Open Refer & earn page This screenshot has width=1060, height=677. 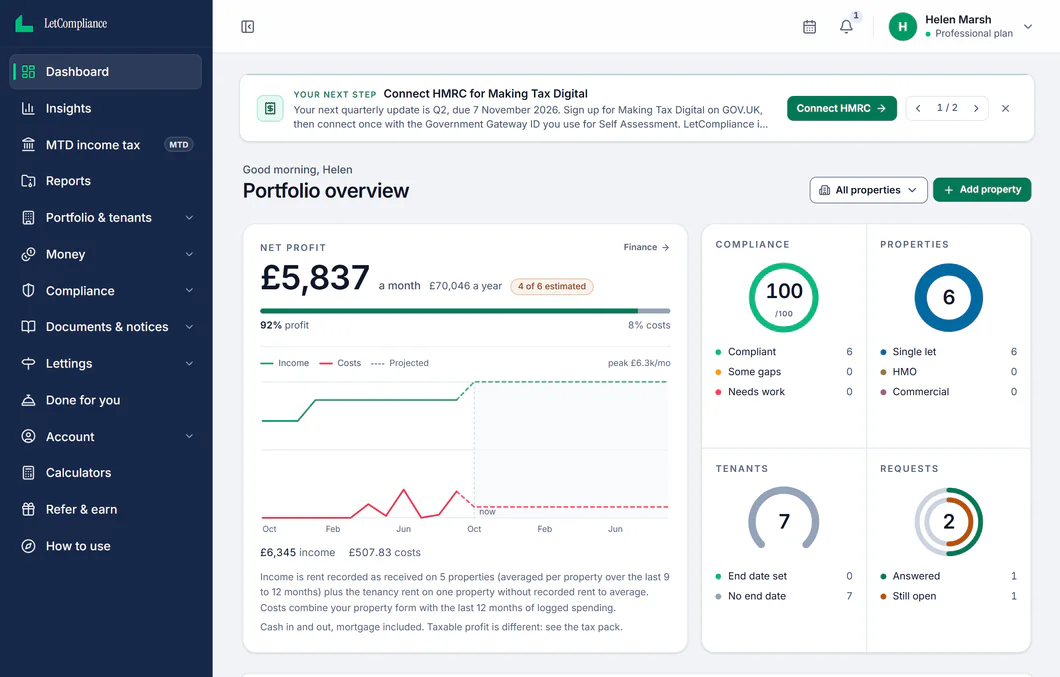[105, 509]
